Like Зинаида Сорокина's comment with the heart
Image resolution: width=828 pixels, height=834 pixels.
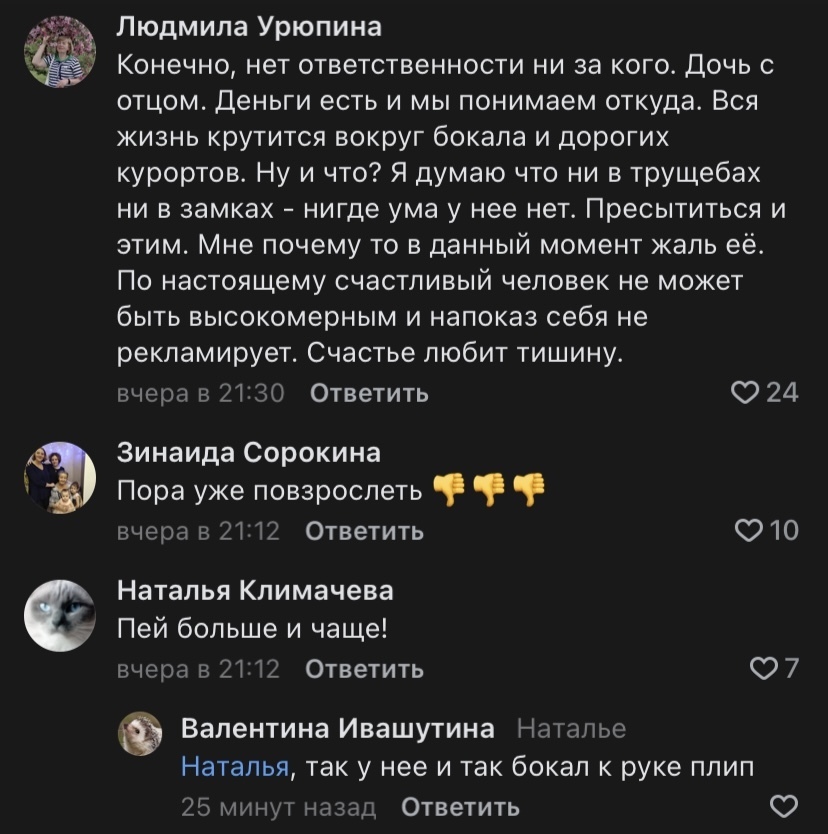pos(747,531)
